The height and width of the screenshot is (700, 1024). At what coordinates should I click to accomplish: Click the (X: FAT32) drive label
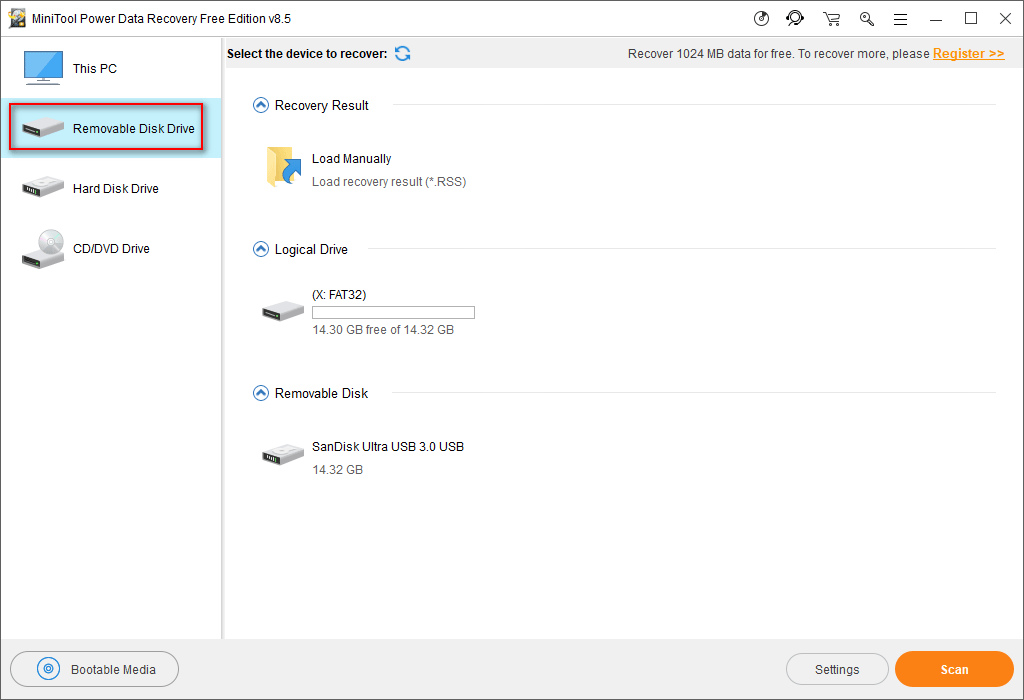(x=339, y=294)
